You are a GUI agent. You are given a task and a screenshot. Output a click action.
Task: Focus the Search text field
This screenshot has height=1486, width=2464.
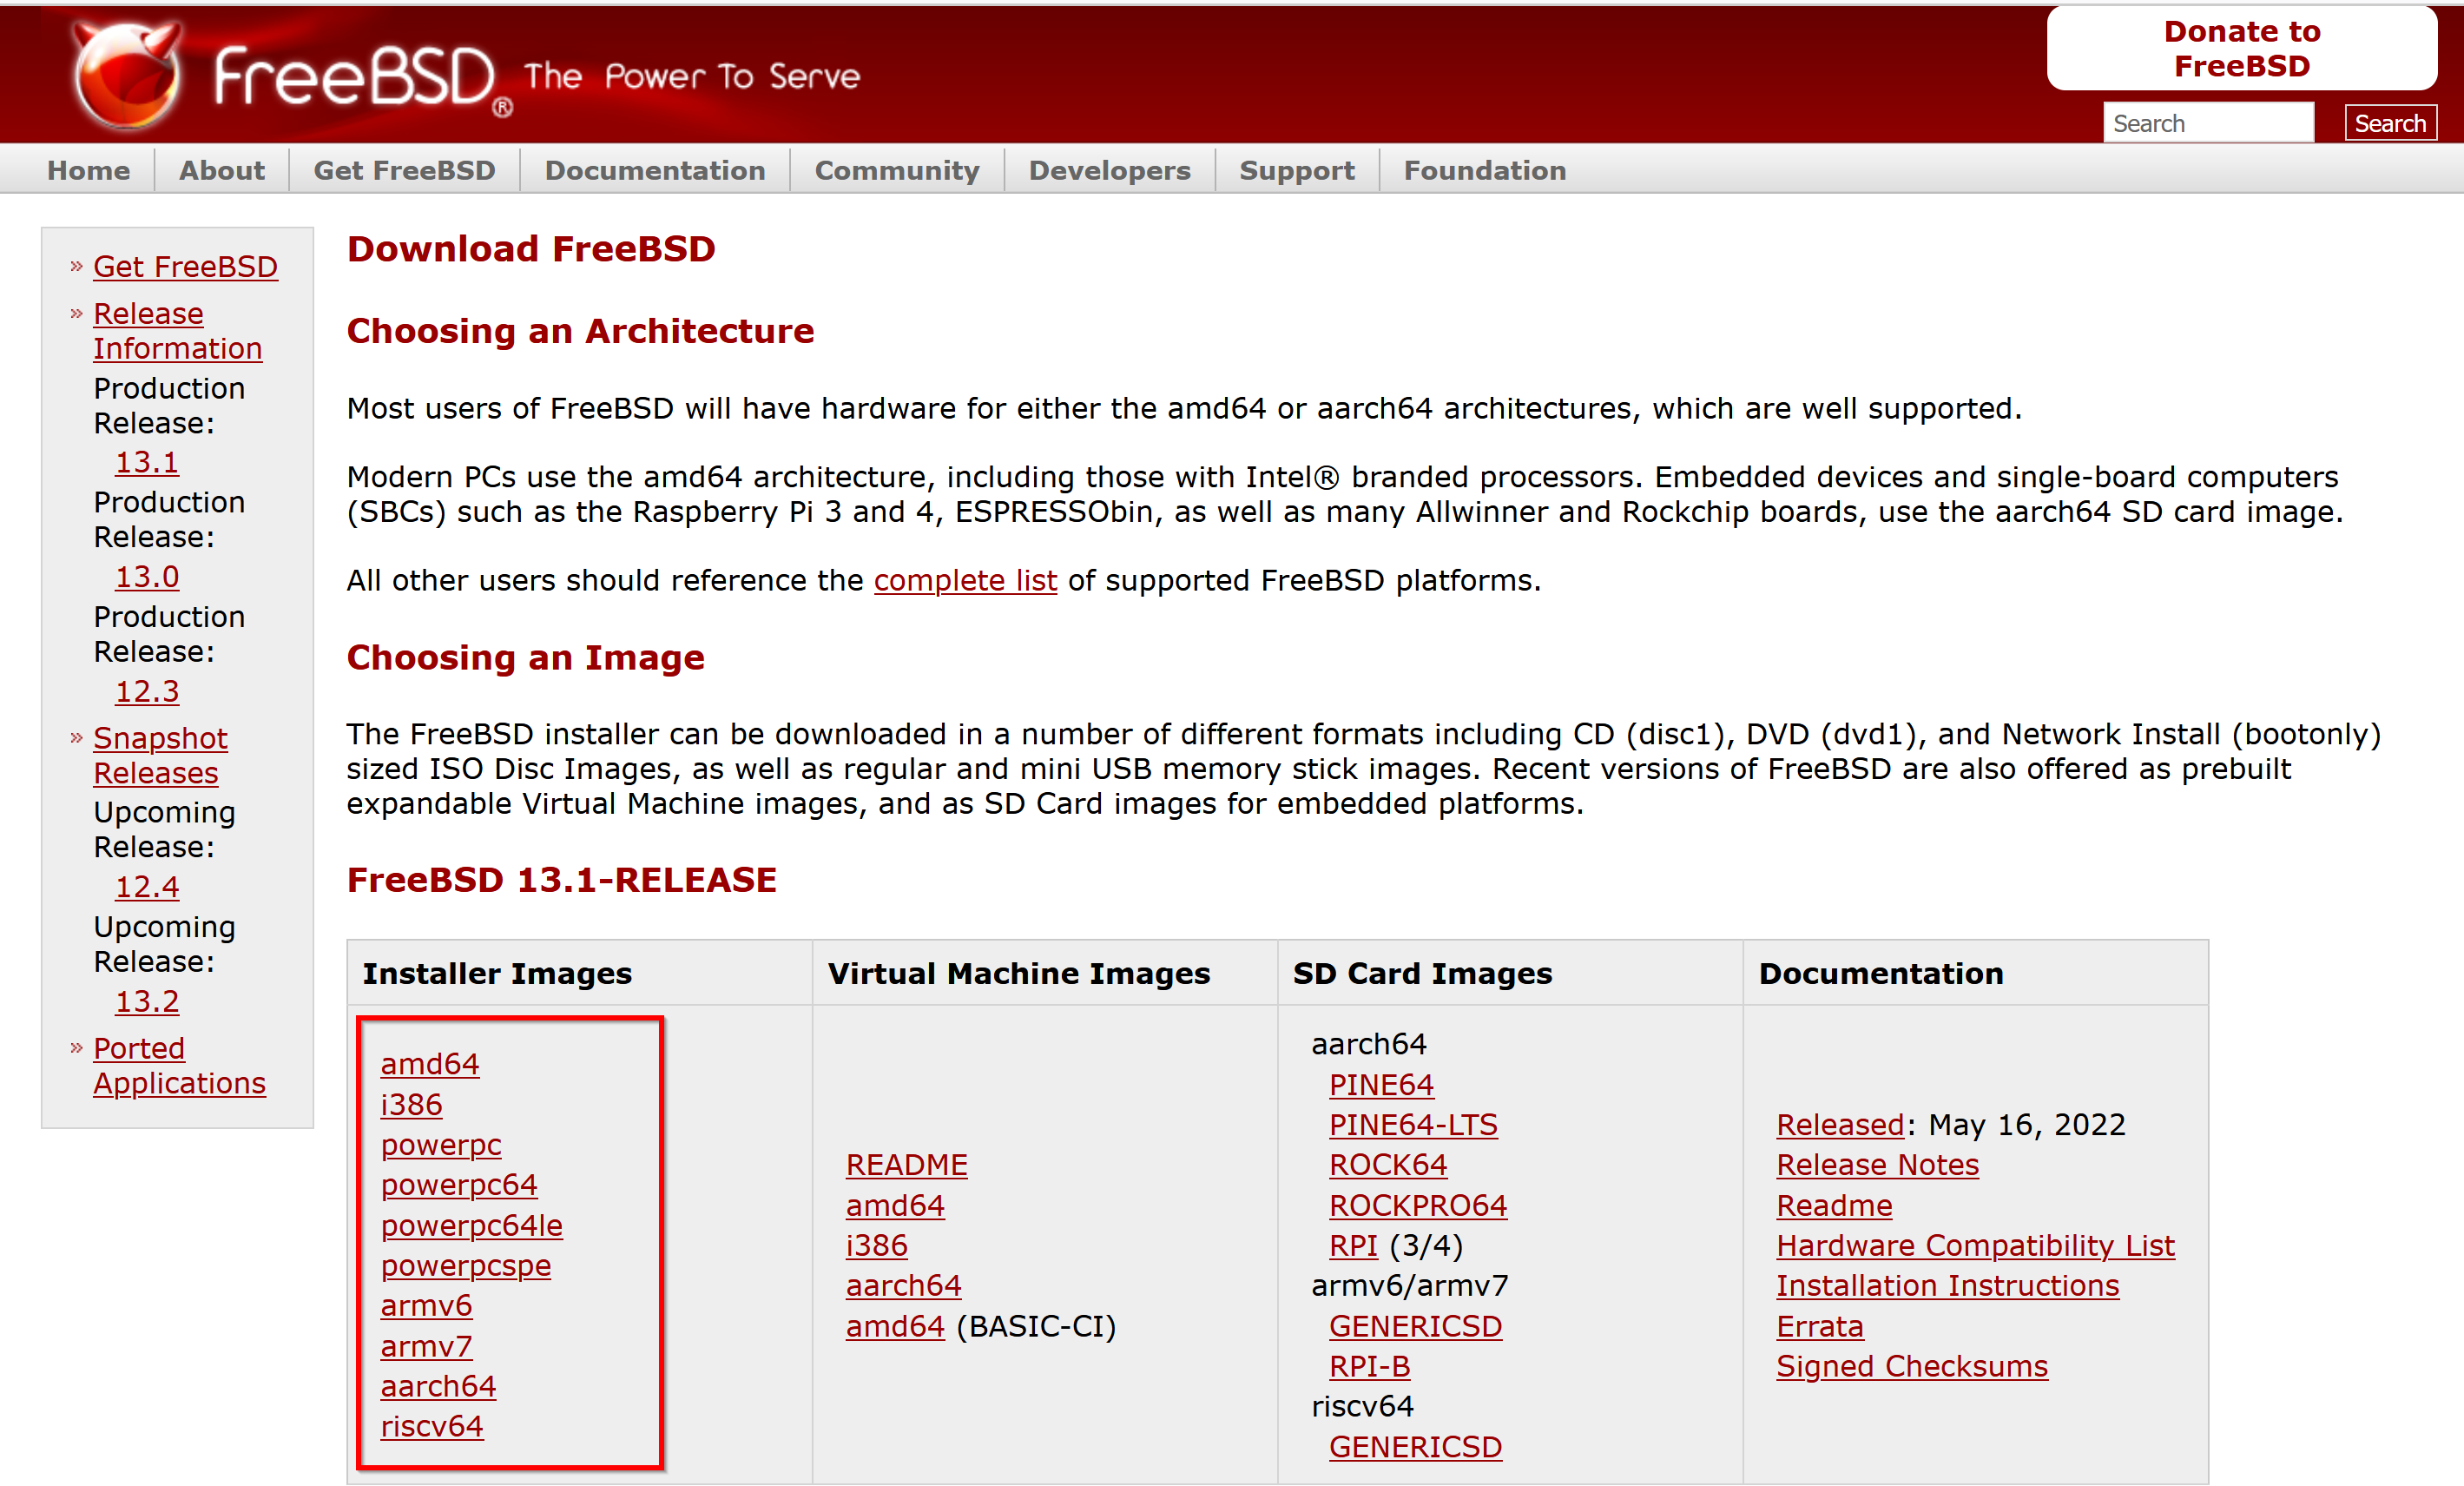(x=2208, y=123)
